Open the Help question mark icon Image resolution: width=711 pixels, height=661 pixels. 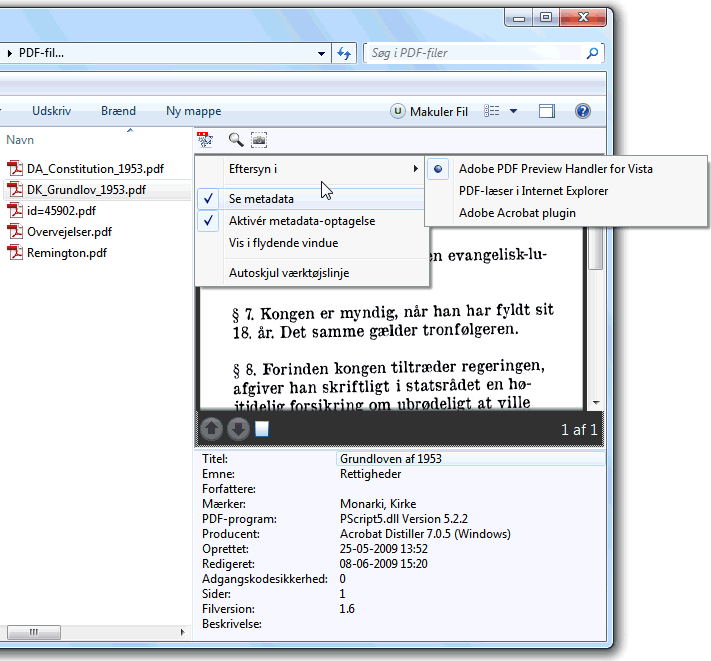(x=583, y=111)
